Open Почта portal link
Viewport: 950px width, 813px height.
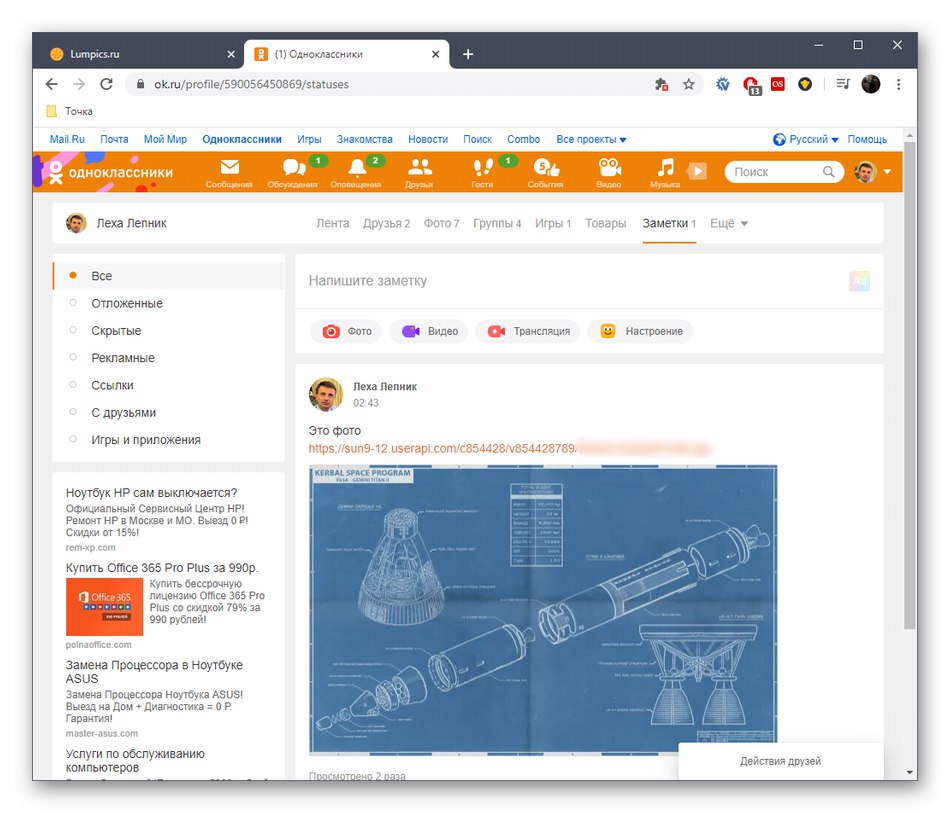(115, 139)
